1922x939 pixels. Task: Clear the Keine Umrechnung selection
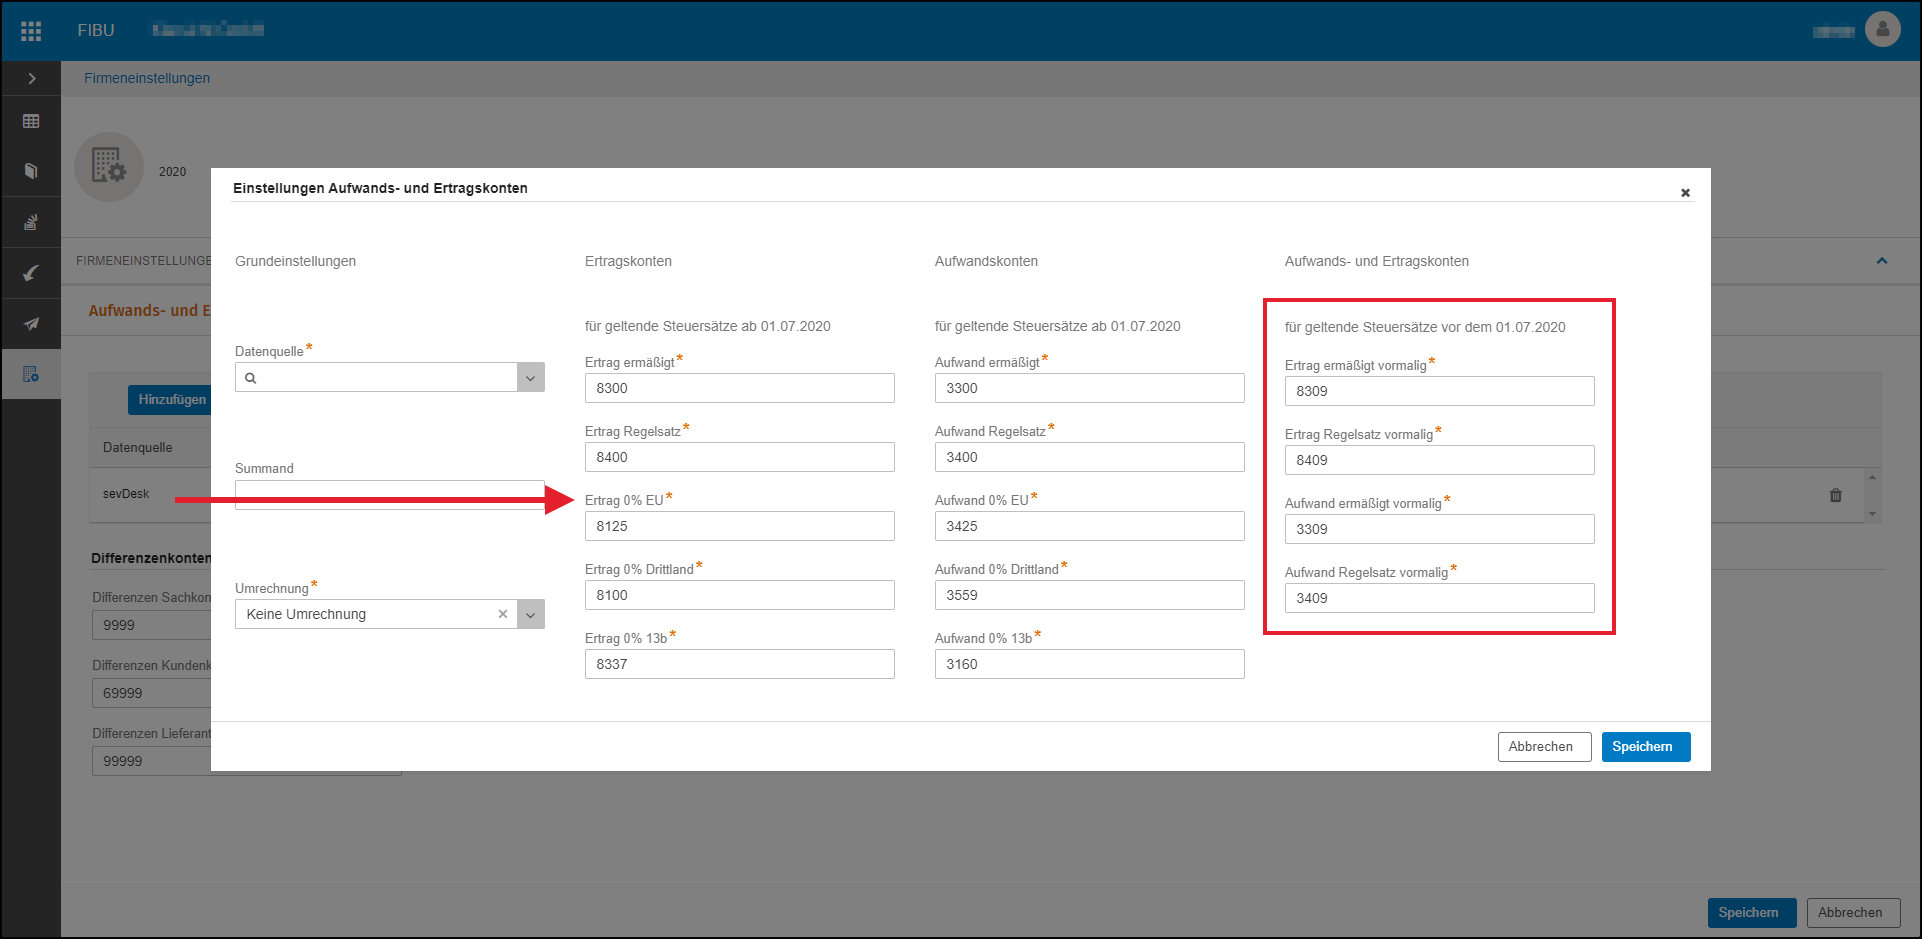point(502,614)
